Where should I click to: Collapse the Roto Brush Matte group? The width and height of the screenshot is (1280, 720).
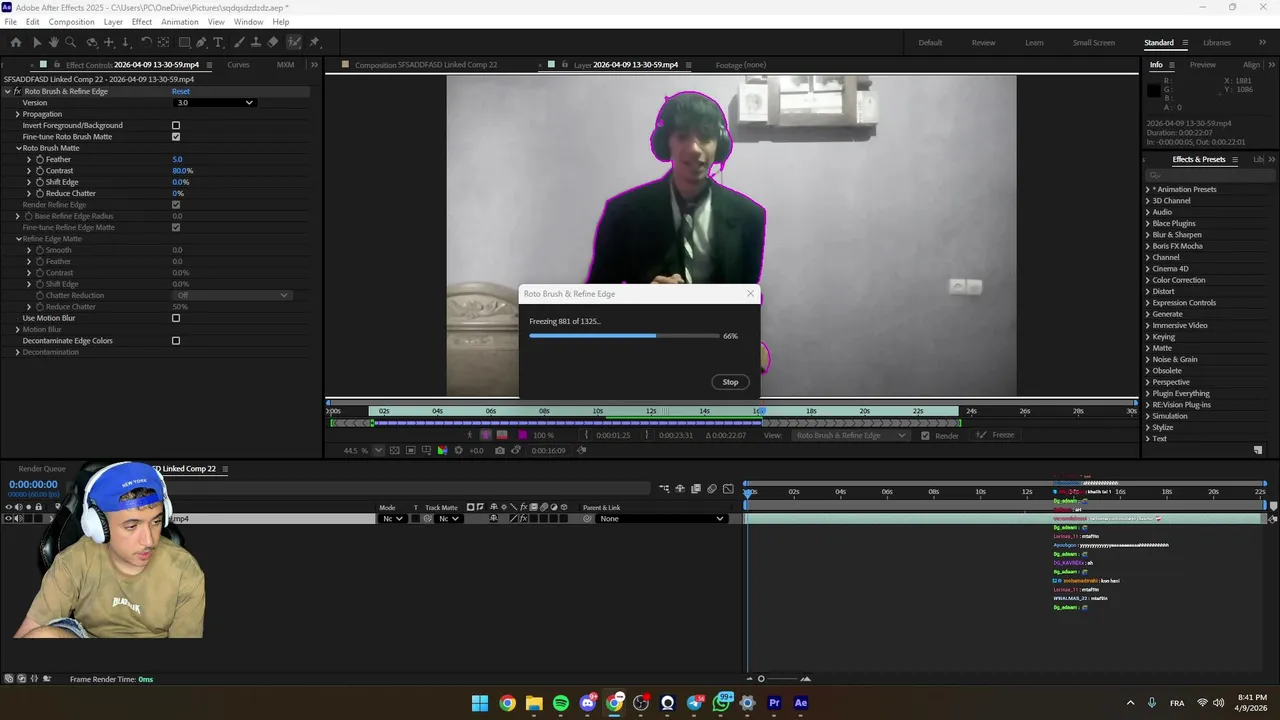[18, 148]
